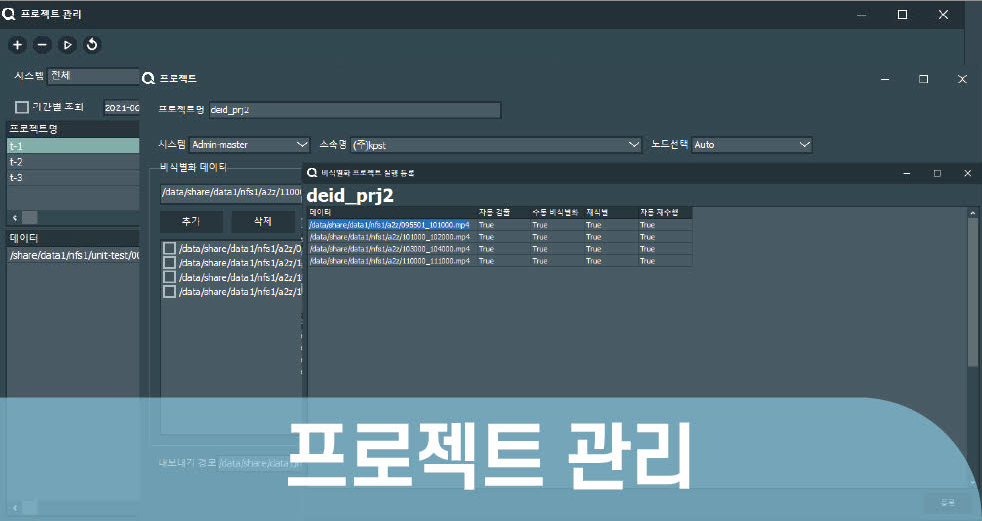The width and height of the screenshot is (982, 521).
Task: Click the 추가 button
Action: click(190, 222)
